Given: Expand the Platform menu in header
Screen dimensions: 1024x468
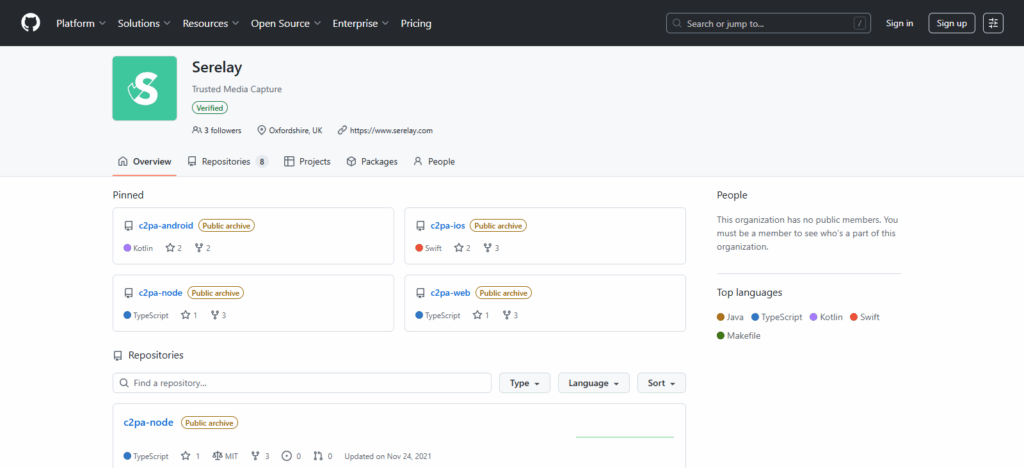Looking at the screenshot, I should (81, 23).
